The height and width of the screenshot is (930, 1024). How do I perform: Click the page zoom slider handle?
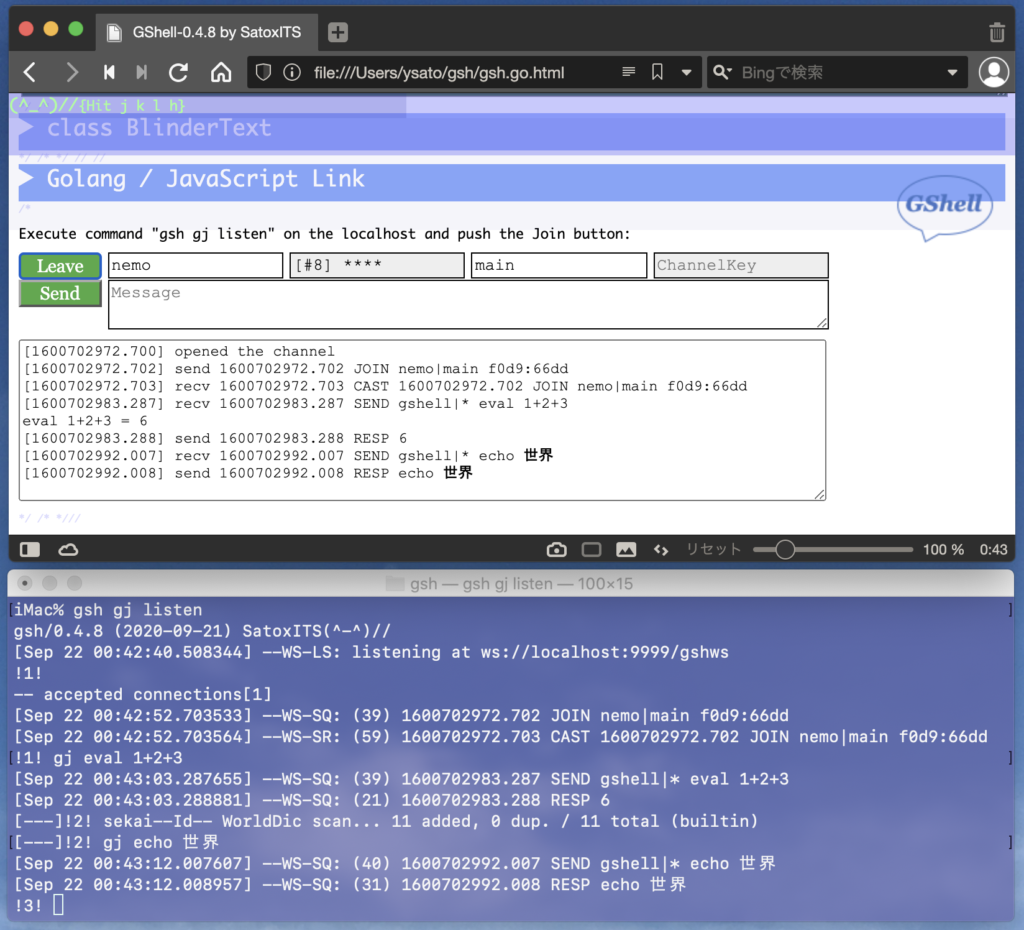785,549
